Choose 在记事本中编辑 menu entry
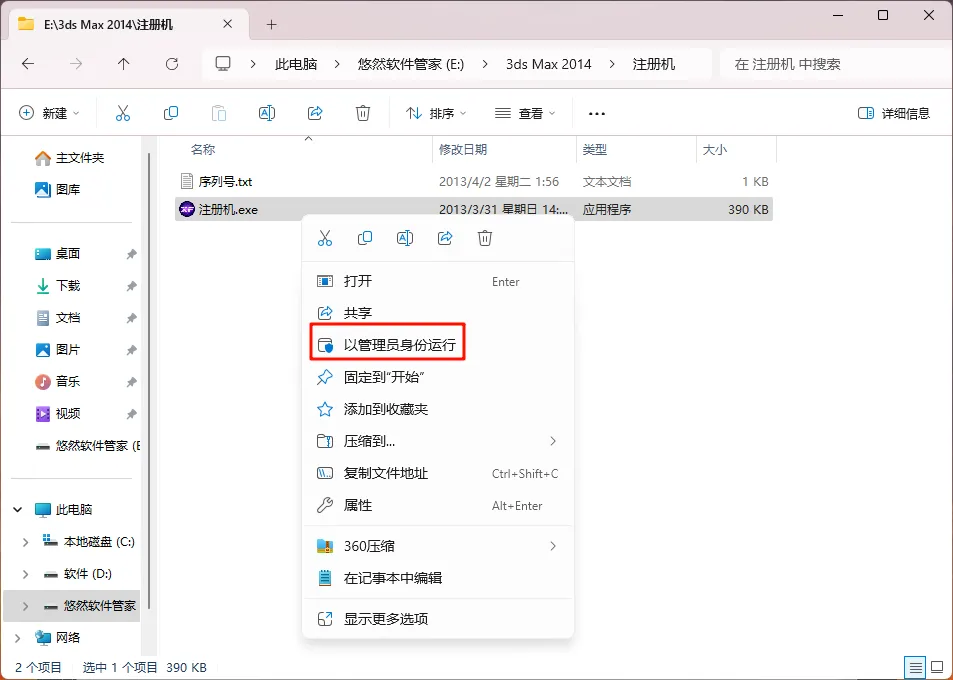953x680 pixels. (438, 578)
